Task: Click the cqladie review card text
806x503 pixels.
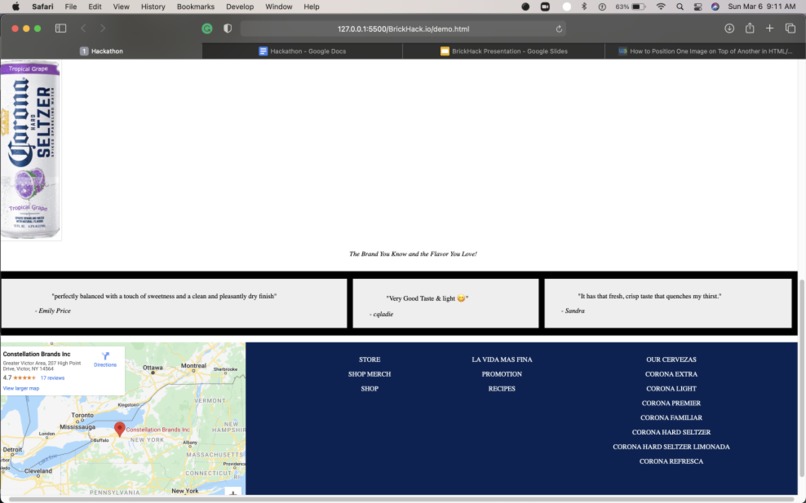Action: pyautogui.click(x=427, y=298)
